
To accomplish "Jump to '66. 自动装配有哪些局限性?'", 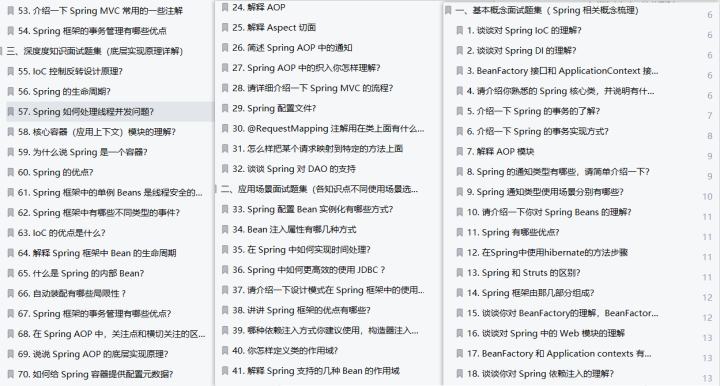I will coord(72,293).
